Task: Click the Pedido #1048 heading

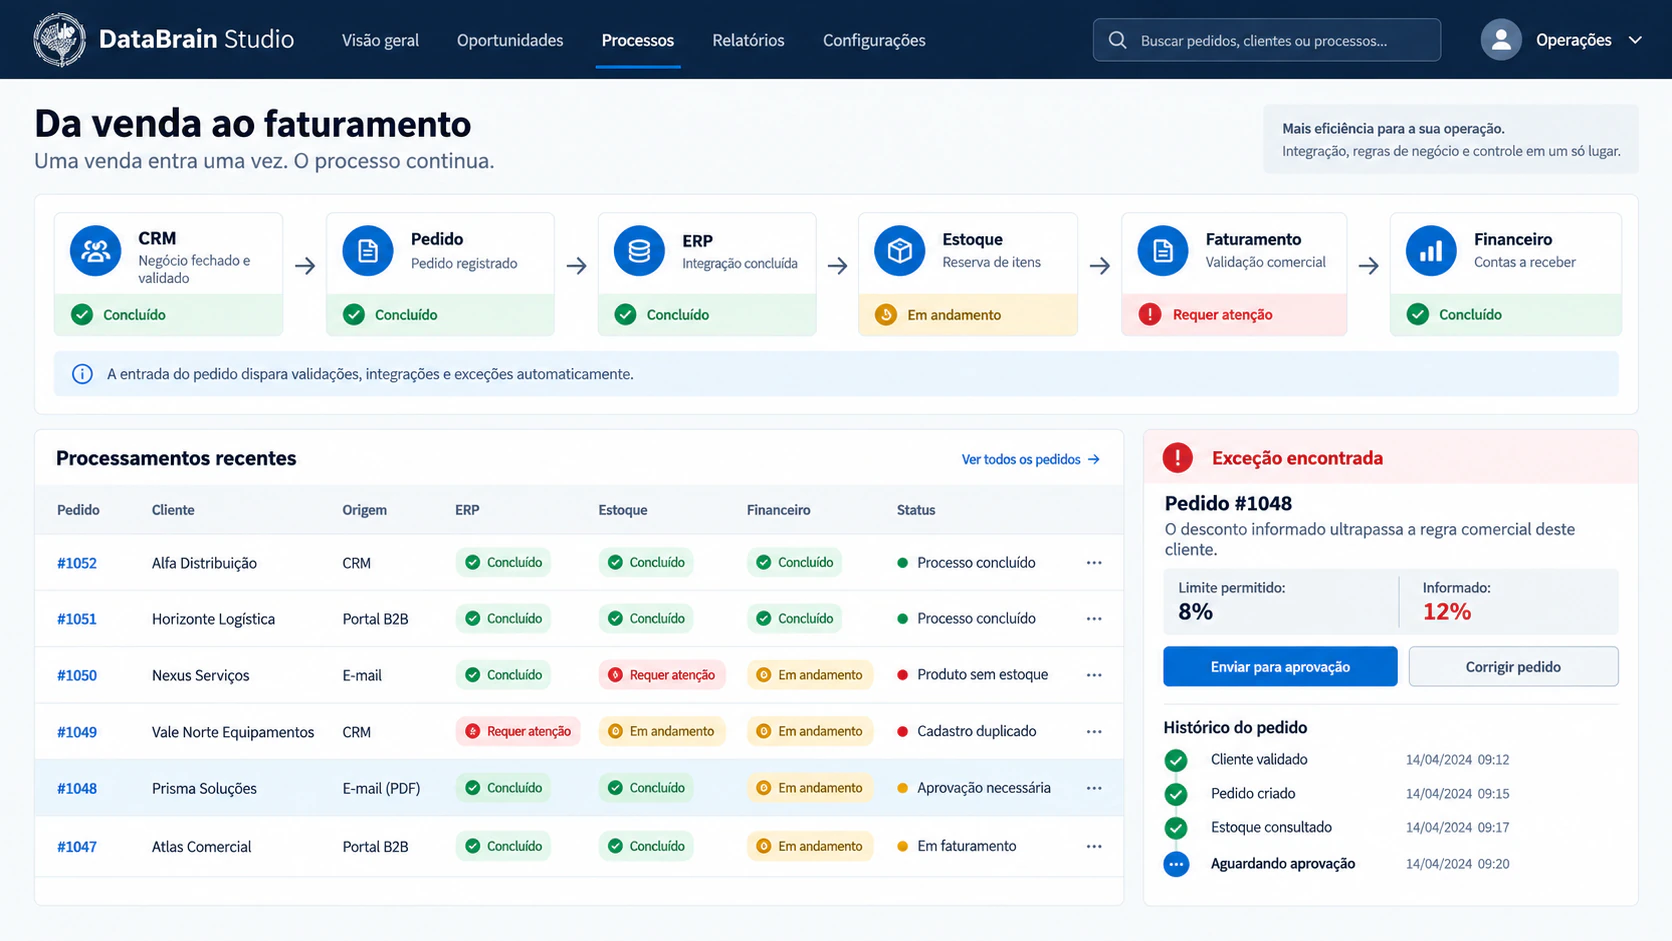Action: [x=1228, y=503]
